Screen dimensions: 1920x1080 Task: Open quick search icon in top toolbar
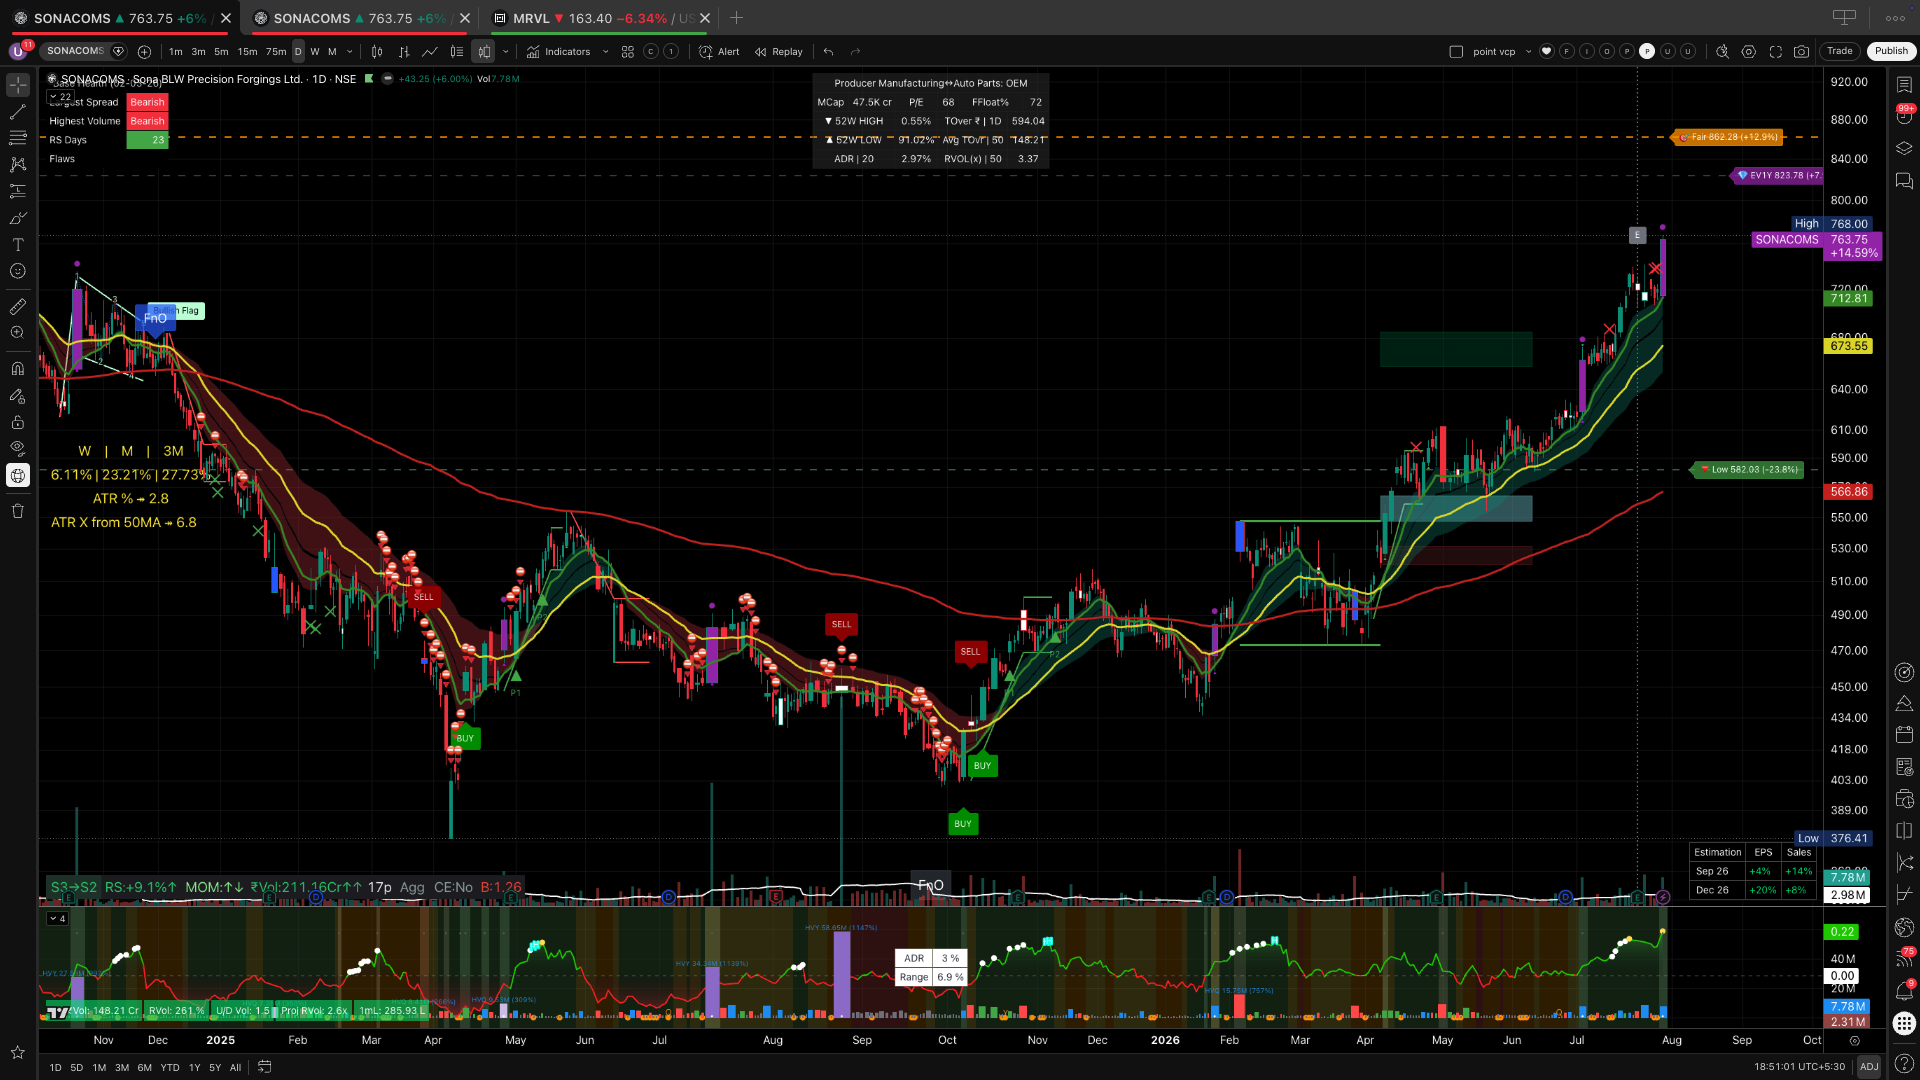pos(1722,52)
